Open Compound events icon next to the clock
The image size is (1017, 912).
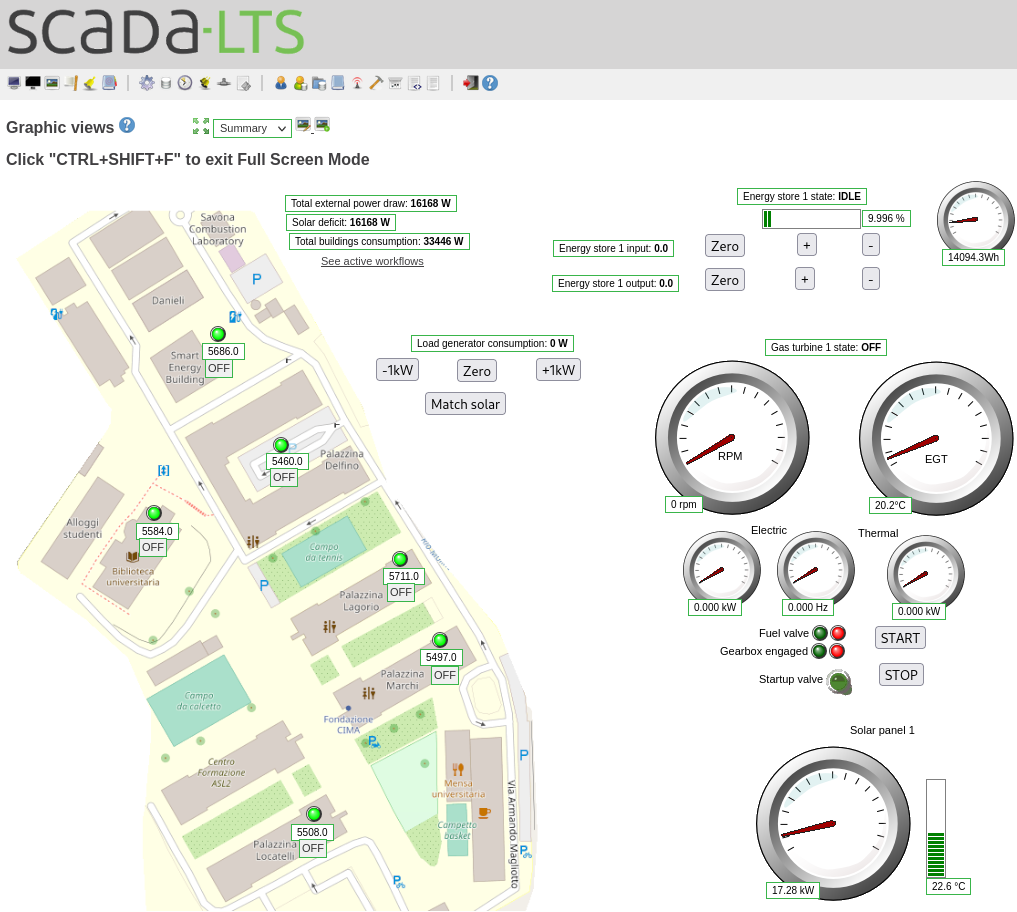pyautogui.click(x=205, y=83)
